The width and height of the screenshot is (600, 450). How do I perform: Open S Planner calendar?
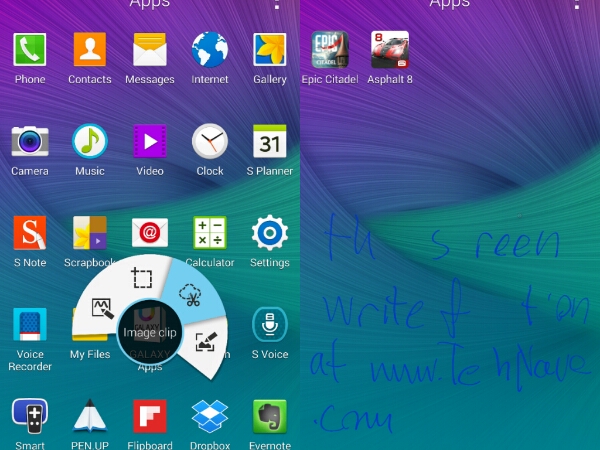[x=269, y=141]
